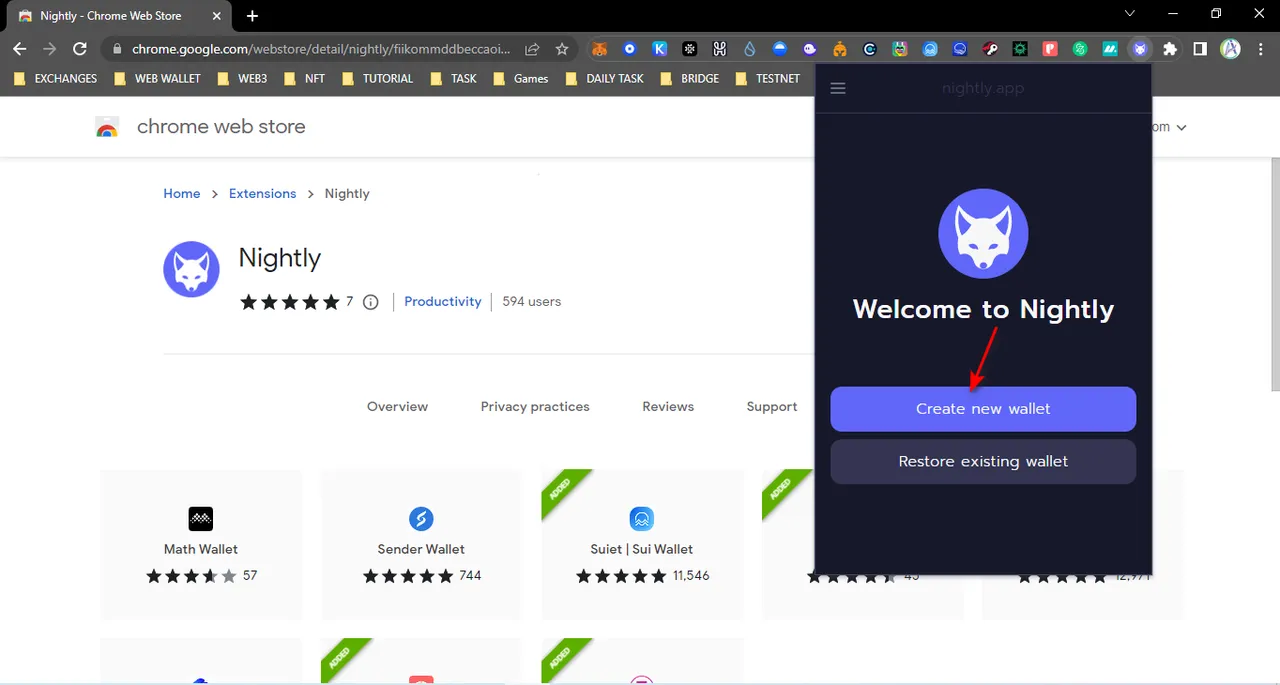Image resolution: width=1280 pixels, height=685 pixels.
Task: Click the Math Wallet logo icon
Action: click(x=201, y=519)
